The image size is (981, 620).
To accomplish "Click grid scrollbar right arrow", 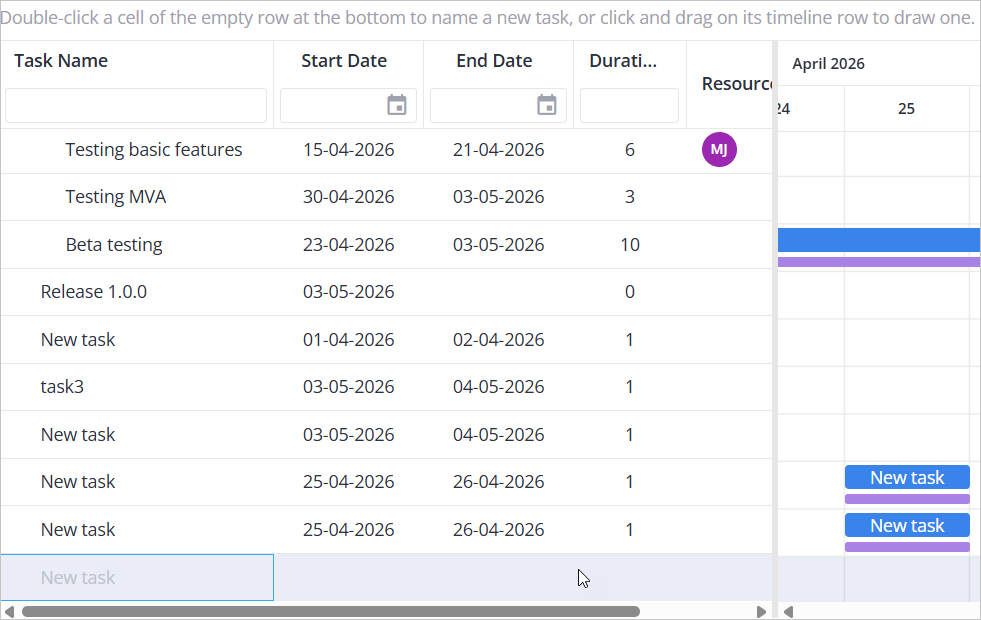I will [x=761, y=611].
